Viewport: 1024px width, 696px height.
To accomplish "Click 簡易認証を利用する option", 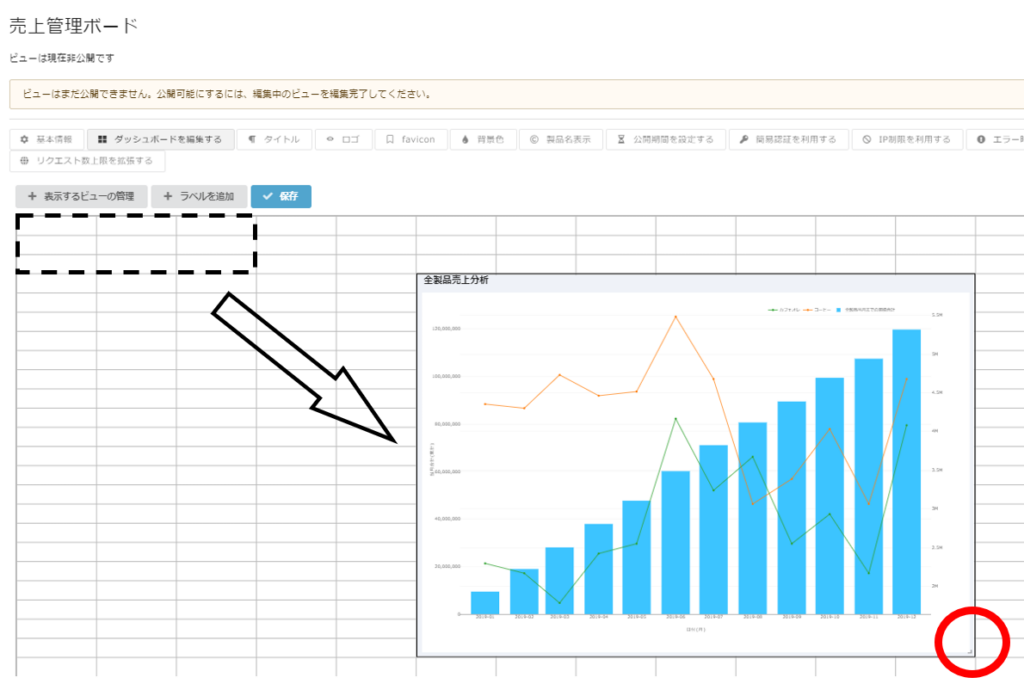I will (788, 140).
